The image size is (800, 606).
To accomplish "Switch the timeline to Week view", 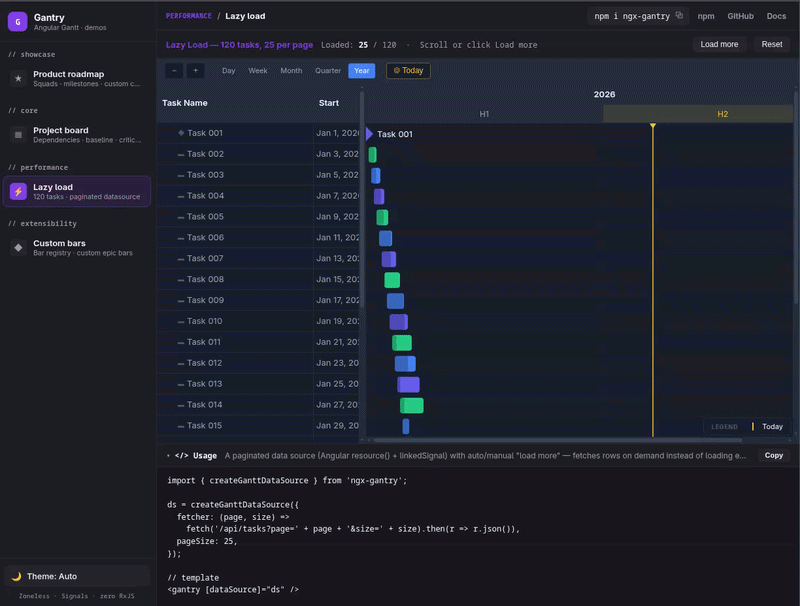I will pyautogui.click(x=258, y=70).
